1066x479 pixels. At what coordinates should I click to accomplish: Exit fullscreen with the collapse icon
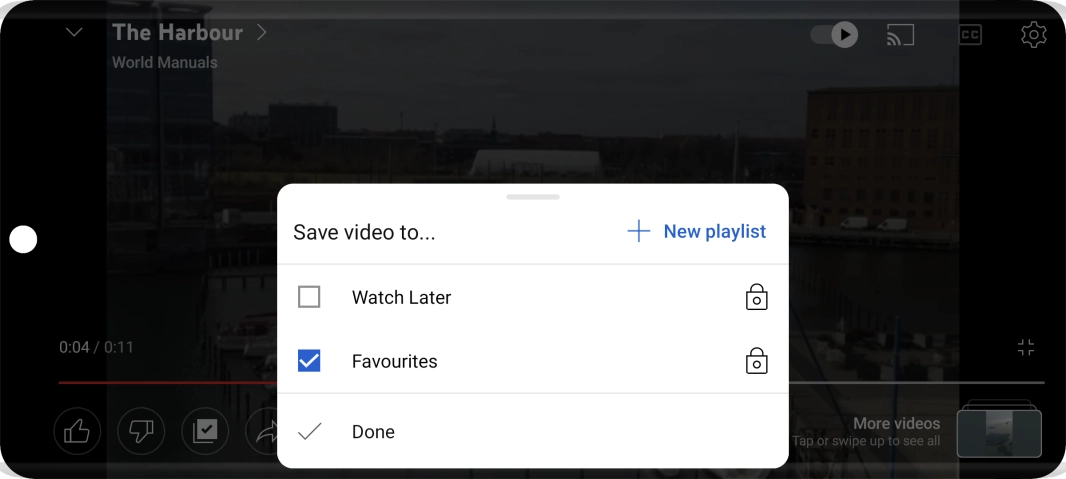click(x=1026, y=348)
